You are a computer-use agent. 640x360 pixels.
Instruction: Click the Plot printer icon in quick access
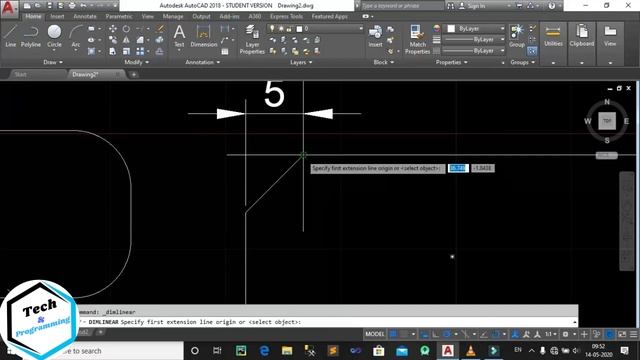(72, 6)
